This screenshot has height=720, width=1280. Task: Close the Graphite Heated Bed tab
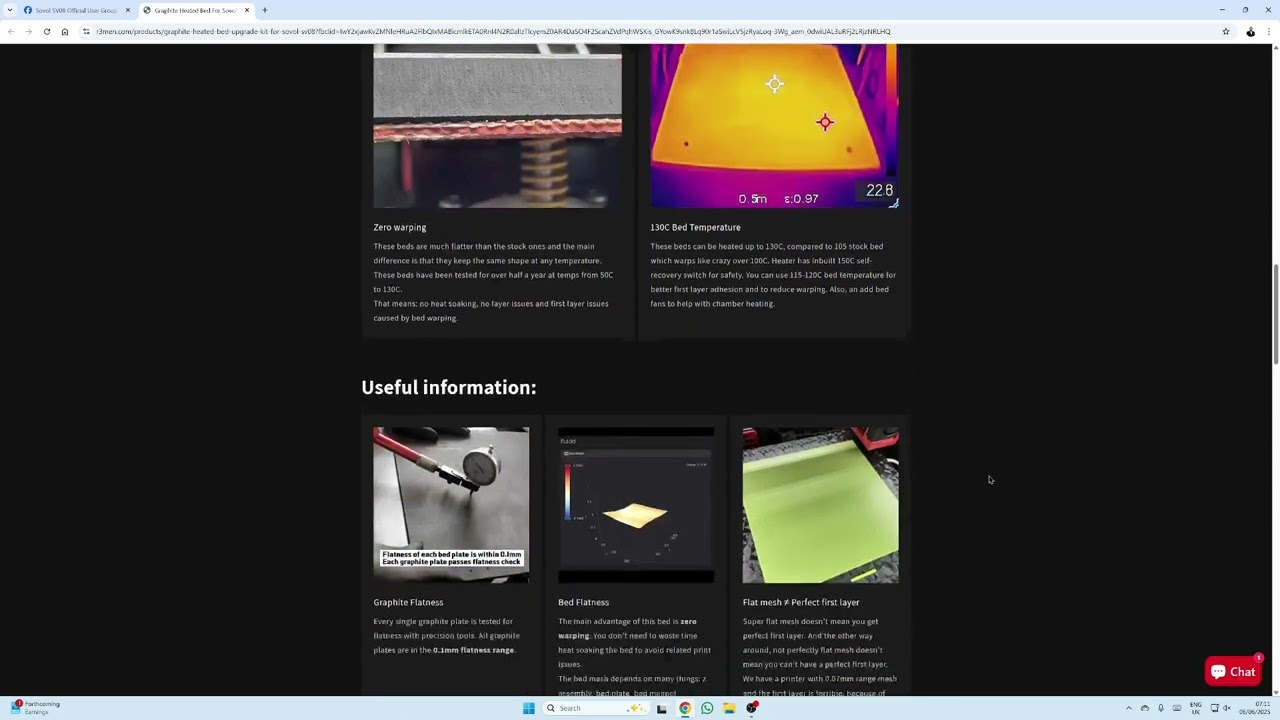tap(247, 10)
